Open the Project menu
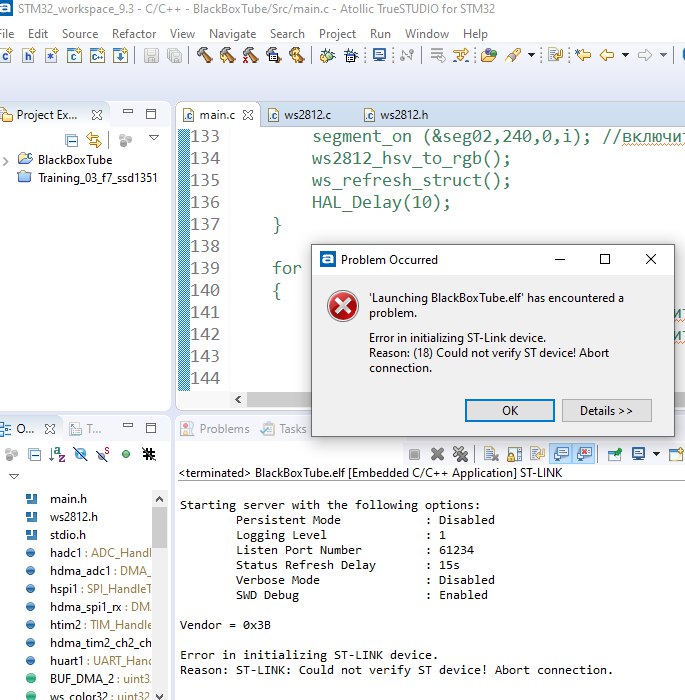 pos(337,34)
